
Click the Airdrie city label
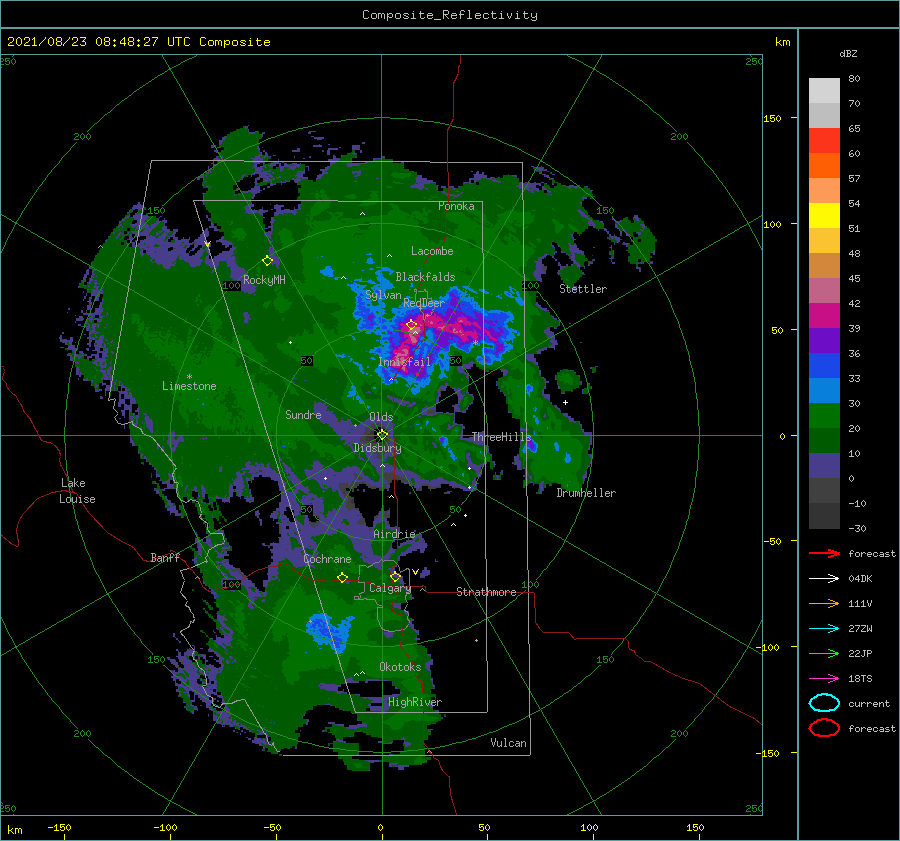pyautogui.click(x=394, y=534)
